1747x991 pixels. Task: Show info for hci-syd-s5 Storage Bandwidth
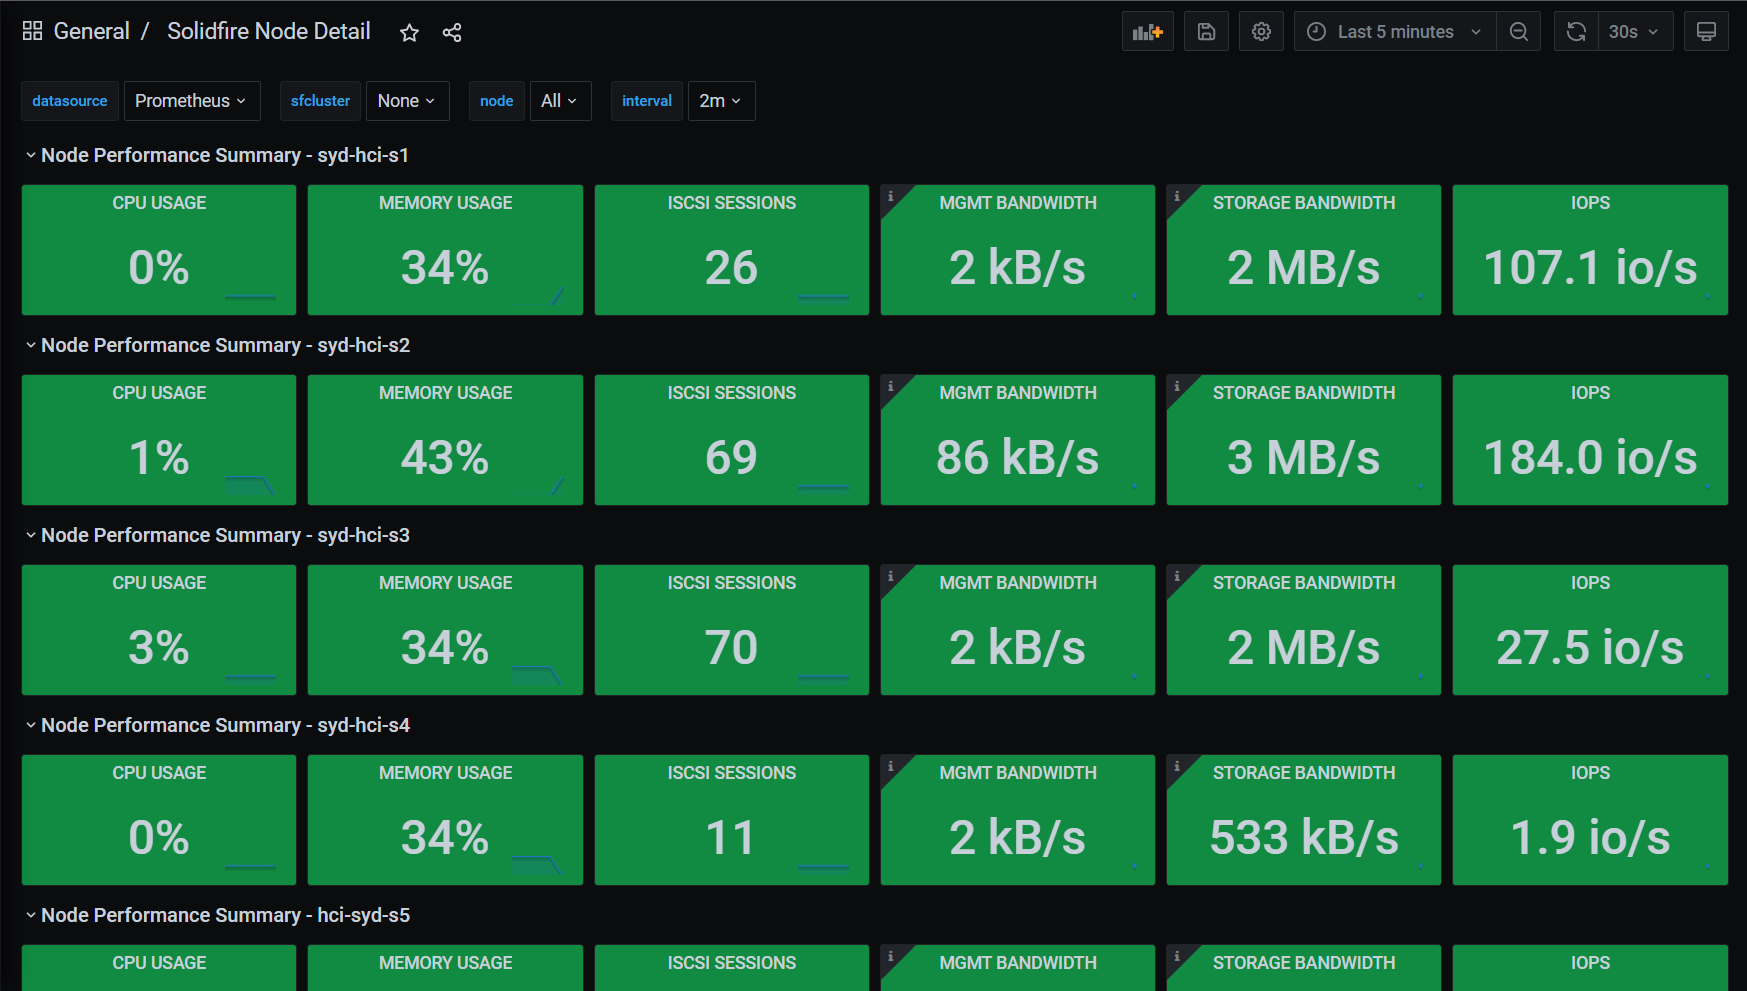point(1176,956)
